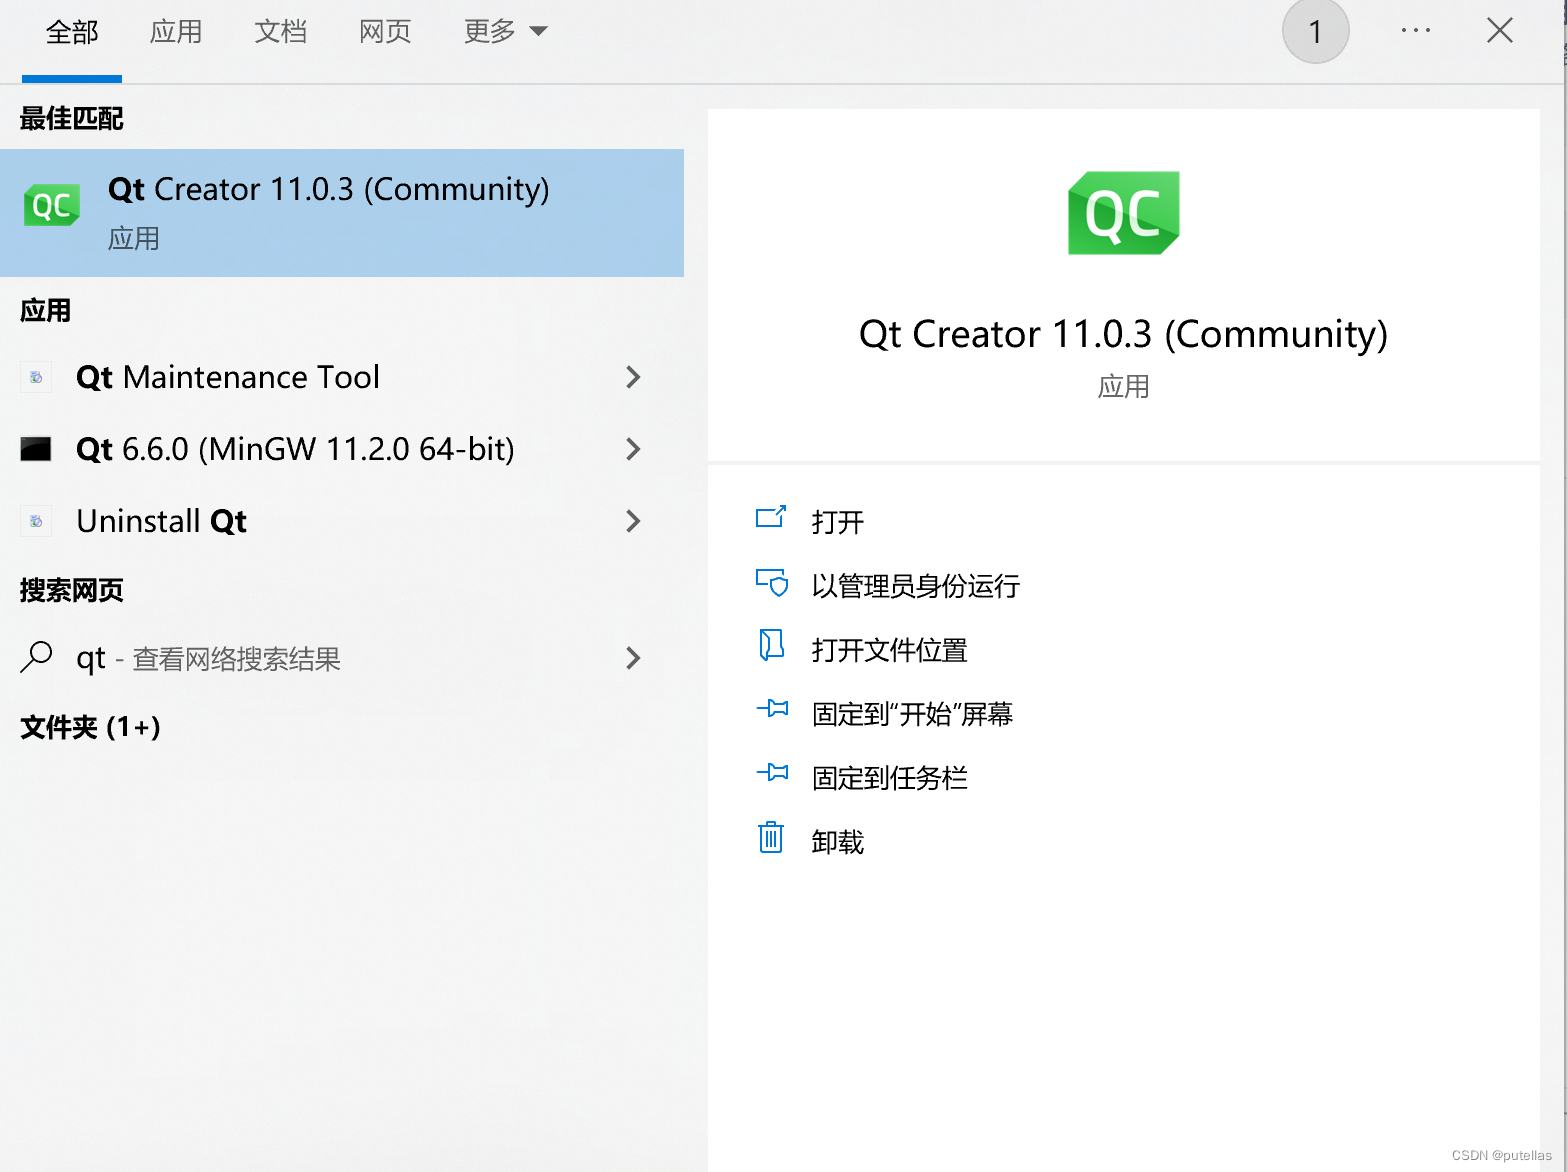Expand the Uninstall Qt chevron
The height and width of the screenshot is (1172, 1567).
pos(633,521)
